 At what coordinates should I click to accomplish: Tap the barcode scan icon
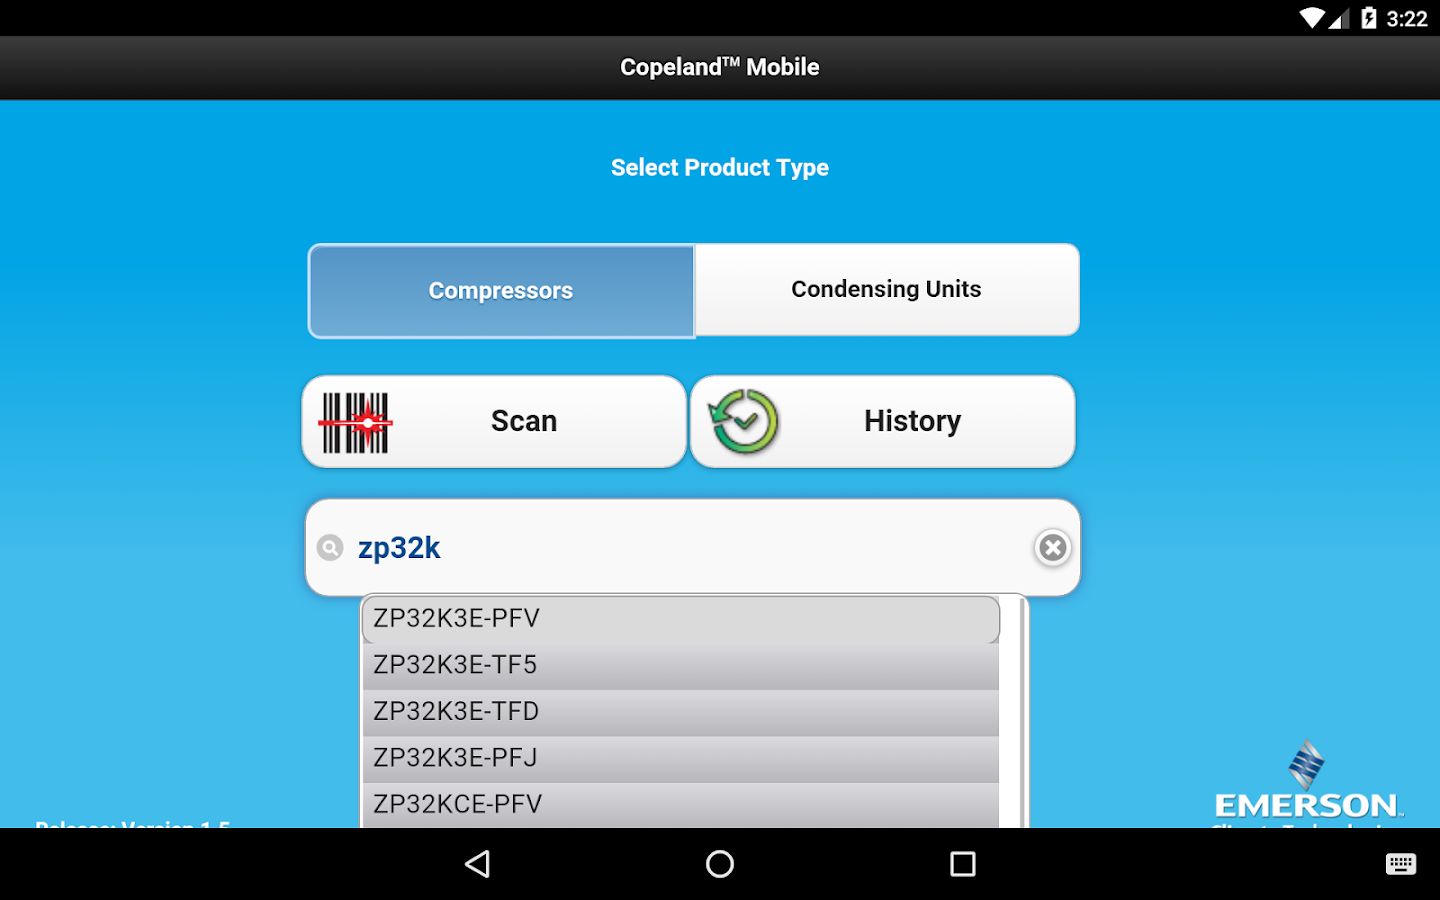click(x=355, y=423)
